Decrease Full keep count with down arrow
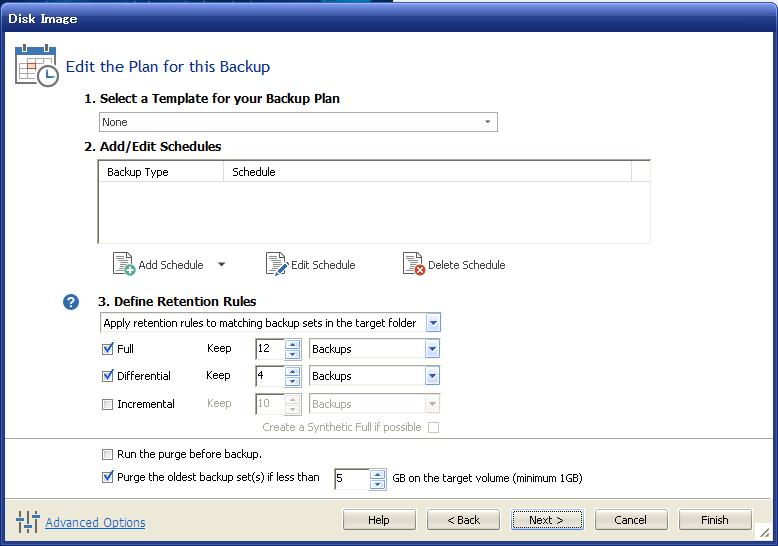 click(x=293, y=354)
